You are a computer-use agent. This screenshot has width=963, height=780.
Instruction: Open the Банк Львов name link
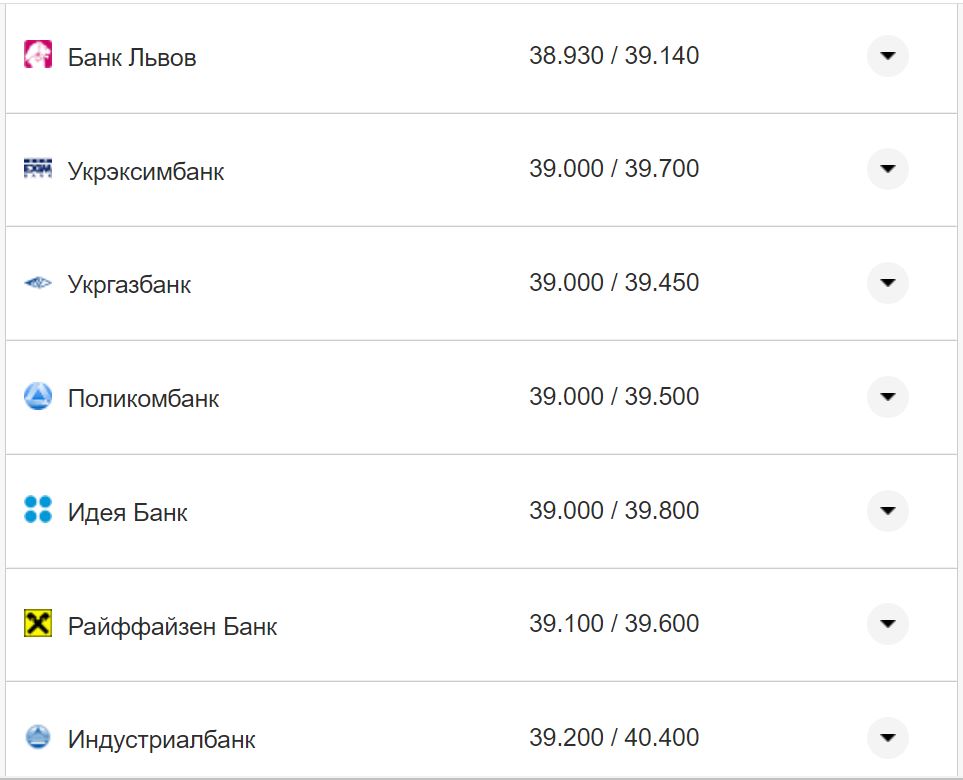coord(132,58)
